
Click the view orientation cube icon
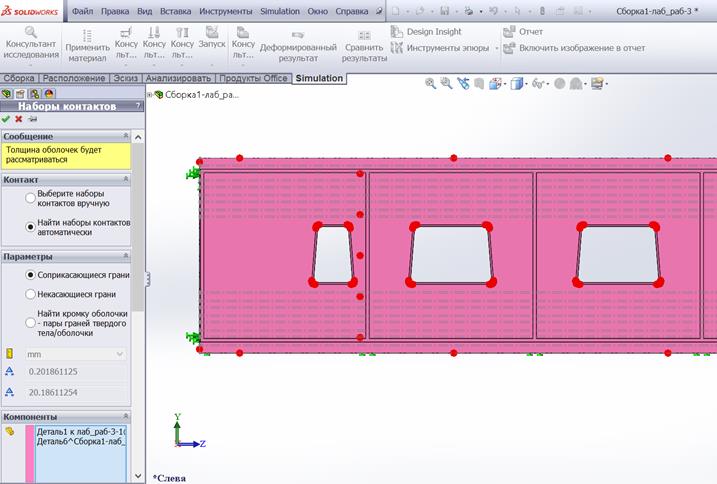click(x=517, y=84)
